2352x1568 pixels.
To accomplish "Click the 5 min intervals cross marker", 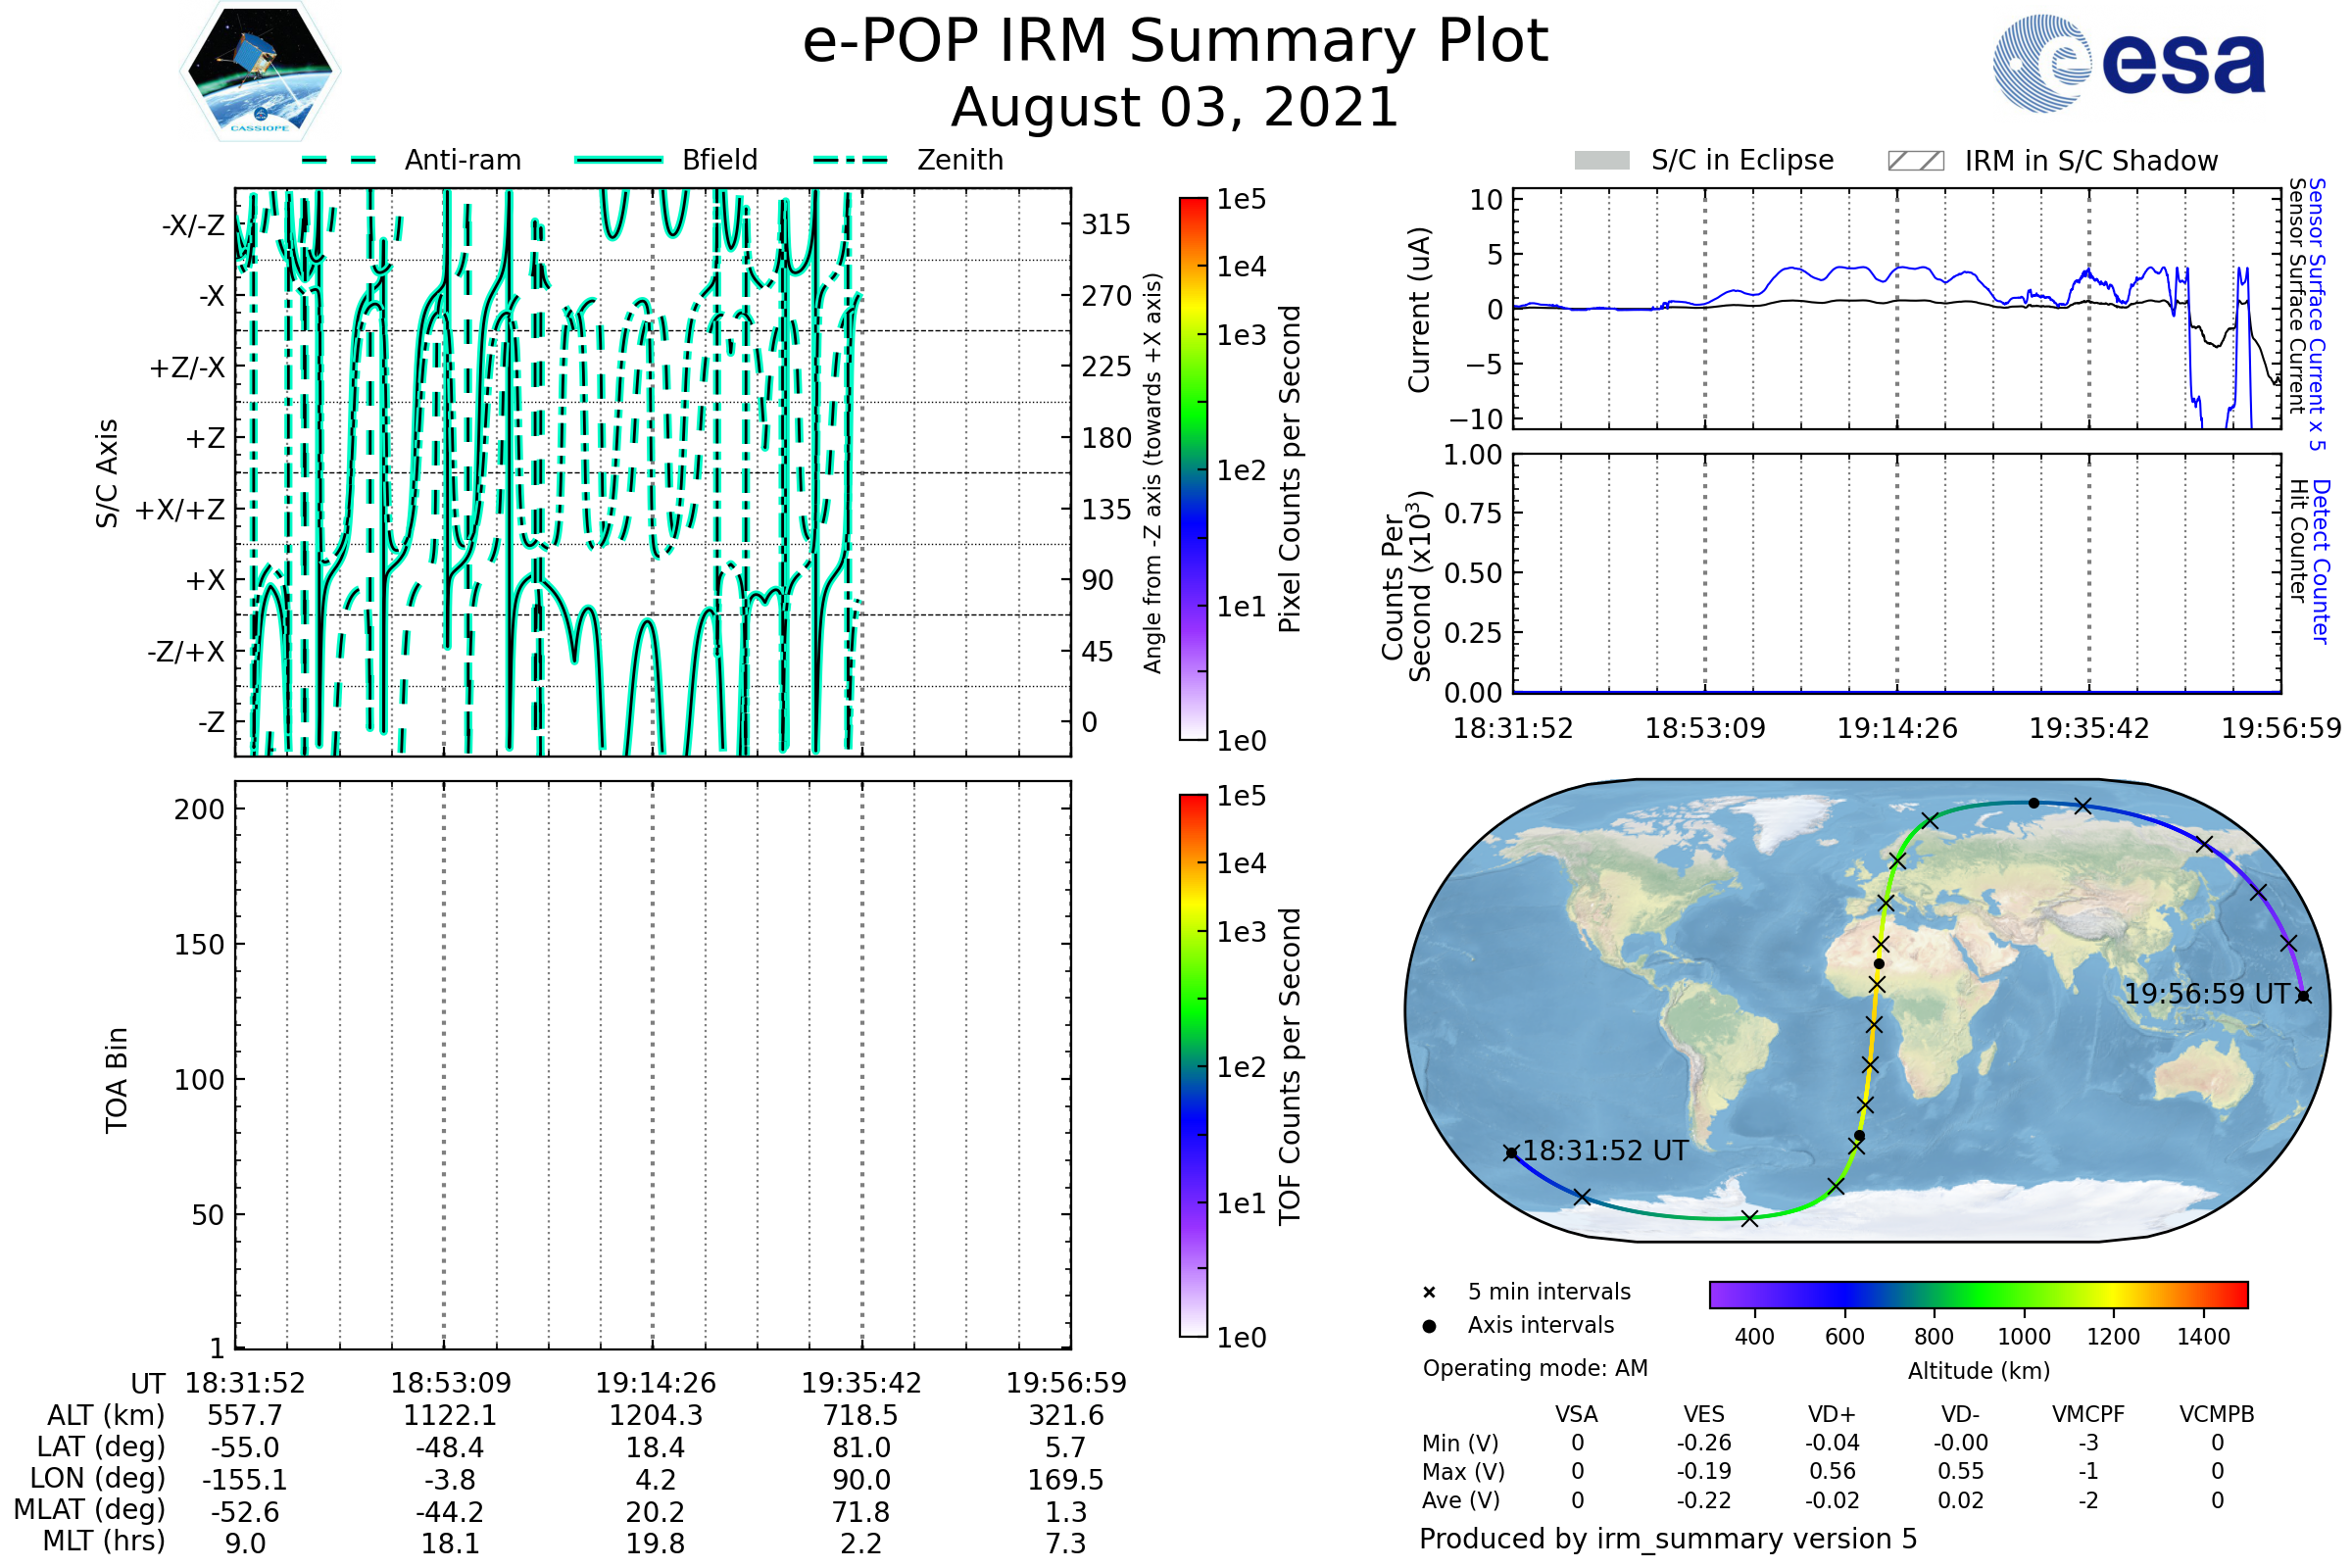I will coord(1429,1293).
